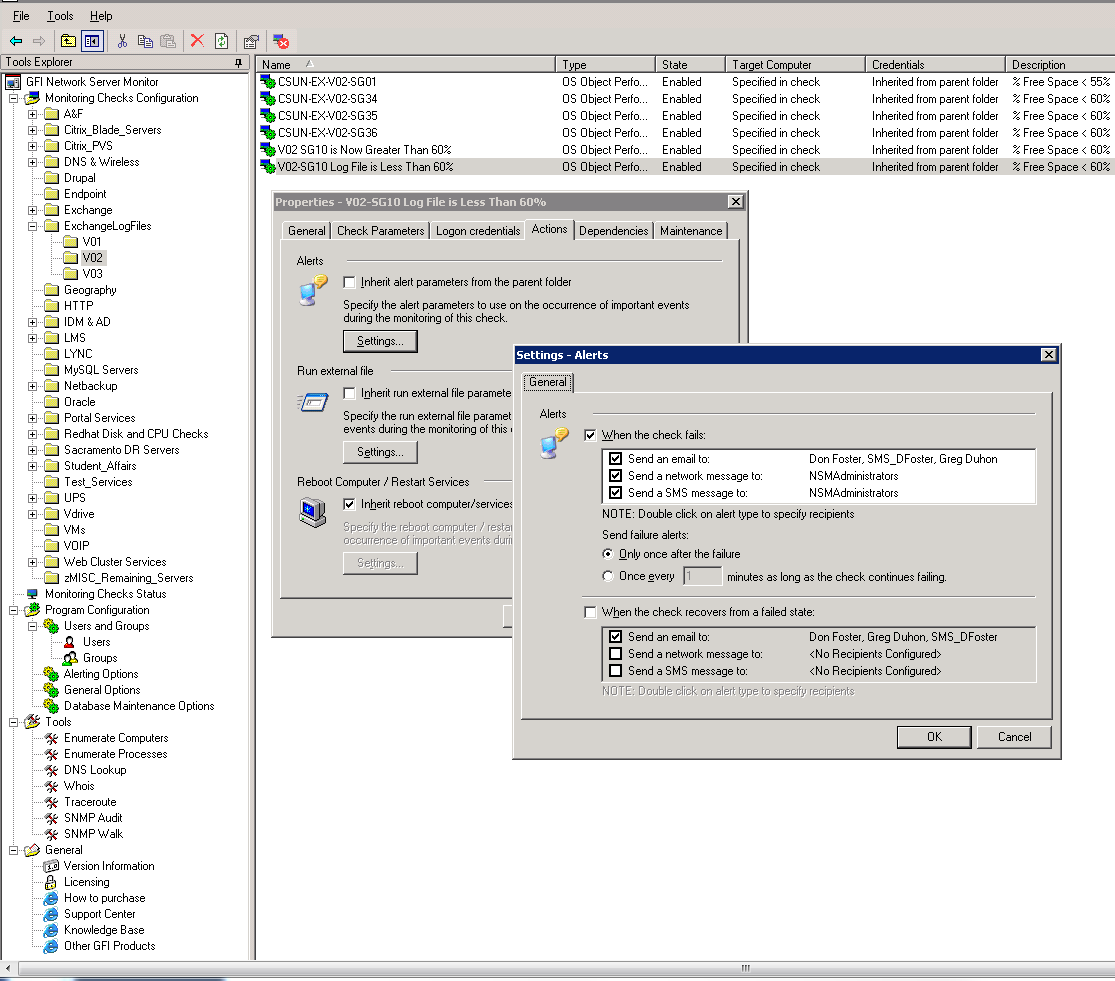Click the minutes input field beside Once every
The width and height of the screenshot is (1115, 981).
tap(703, 576)
